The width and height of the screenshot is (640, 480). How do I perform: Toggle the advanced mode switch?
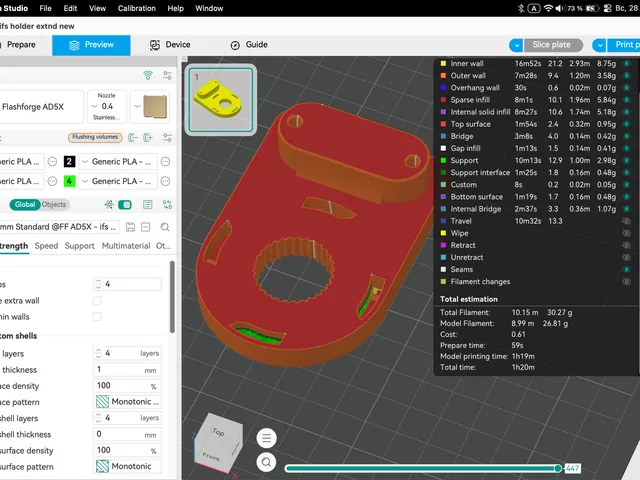(125, 204)
